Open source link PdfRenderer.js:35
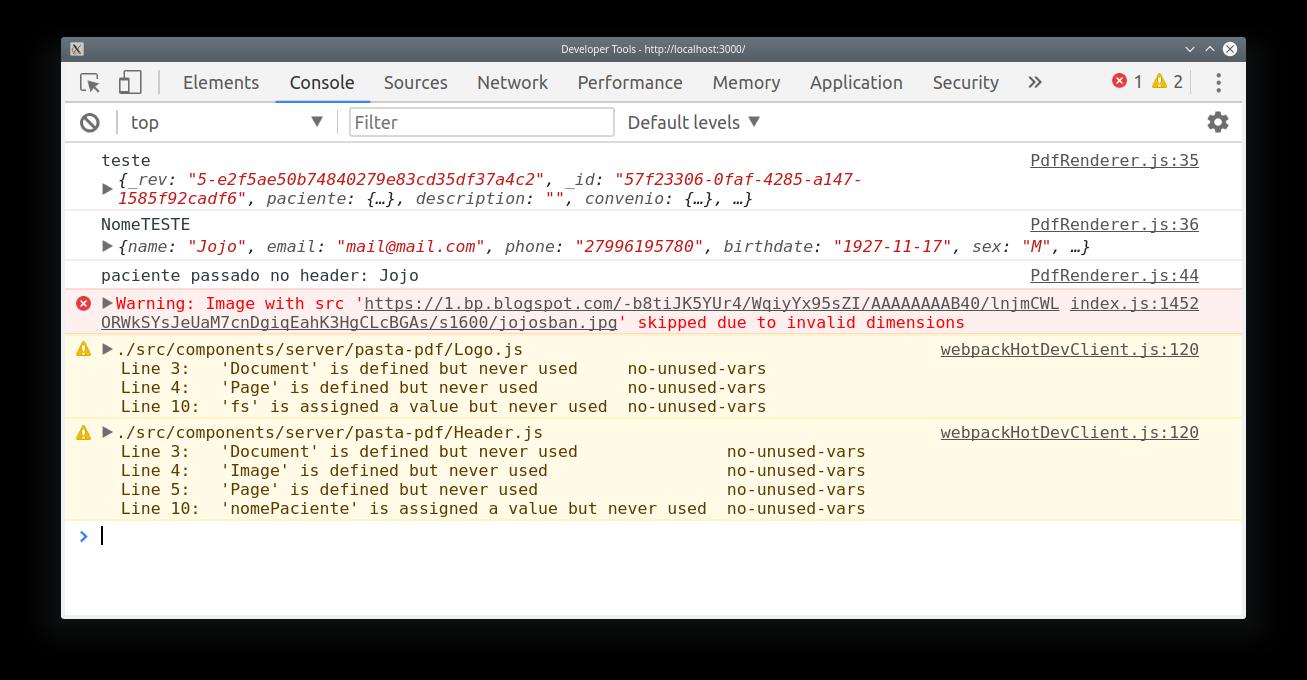Image resolution: width=1307 pixels, height=680 pixels. pos(1114,160)
